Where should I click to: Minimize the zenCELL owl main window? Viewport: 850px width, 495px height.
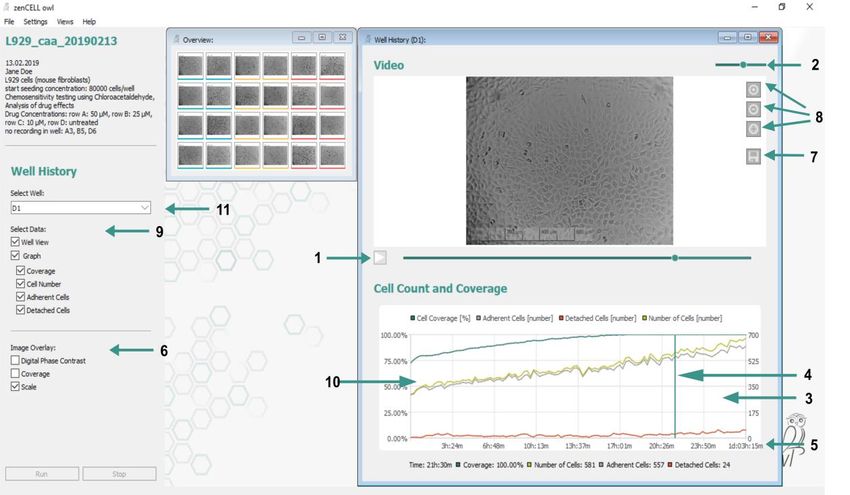point(756,7)
